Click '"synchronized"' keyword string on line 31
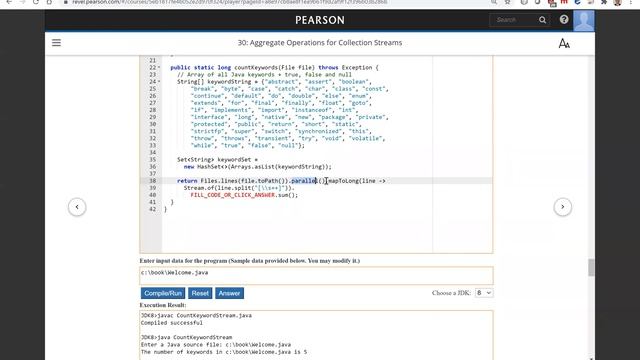Screen dimensions: 640x360 pyautogui.click(x=319, y=131)
